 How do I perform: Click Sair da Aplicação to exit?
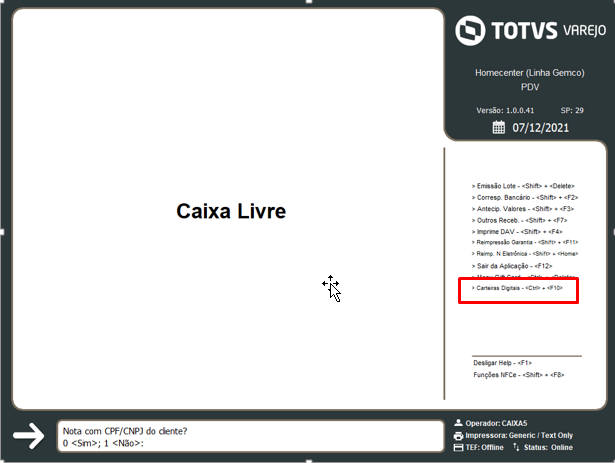coord(512,266)
